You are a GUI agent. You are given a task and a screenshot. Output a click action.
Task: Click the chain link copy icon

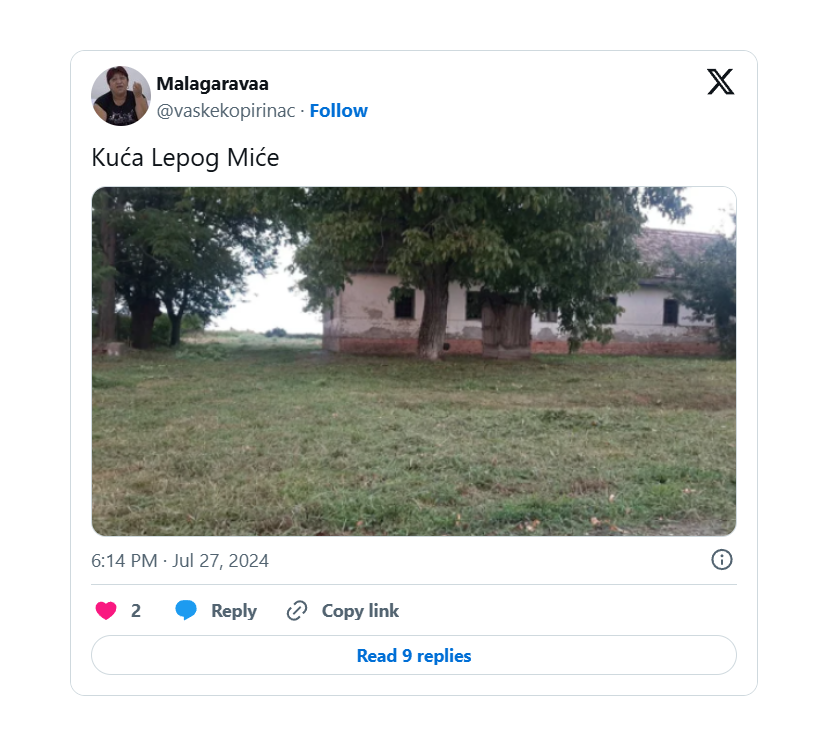coord(296,611)
